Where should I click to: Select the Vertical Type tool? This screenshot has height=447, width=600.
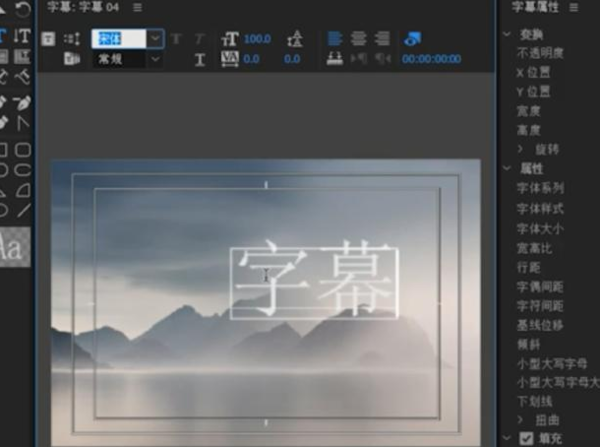(x=22, y=35)
